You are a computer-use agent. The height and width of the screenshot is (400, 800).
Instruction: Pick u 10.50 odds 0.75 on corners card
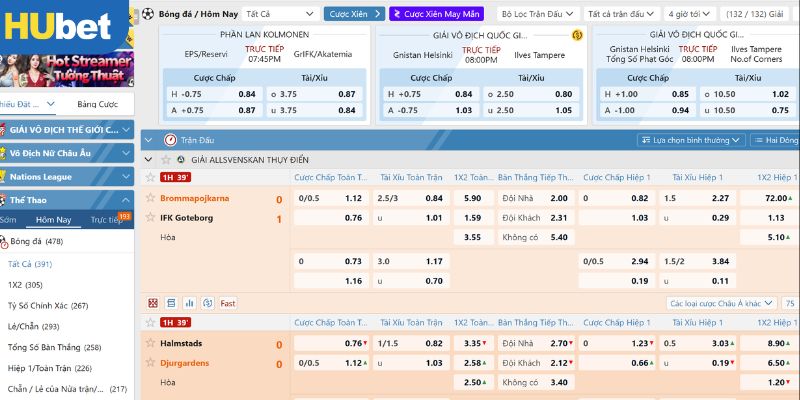747,110
